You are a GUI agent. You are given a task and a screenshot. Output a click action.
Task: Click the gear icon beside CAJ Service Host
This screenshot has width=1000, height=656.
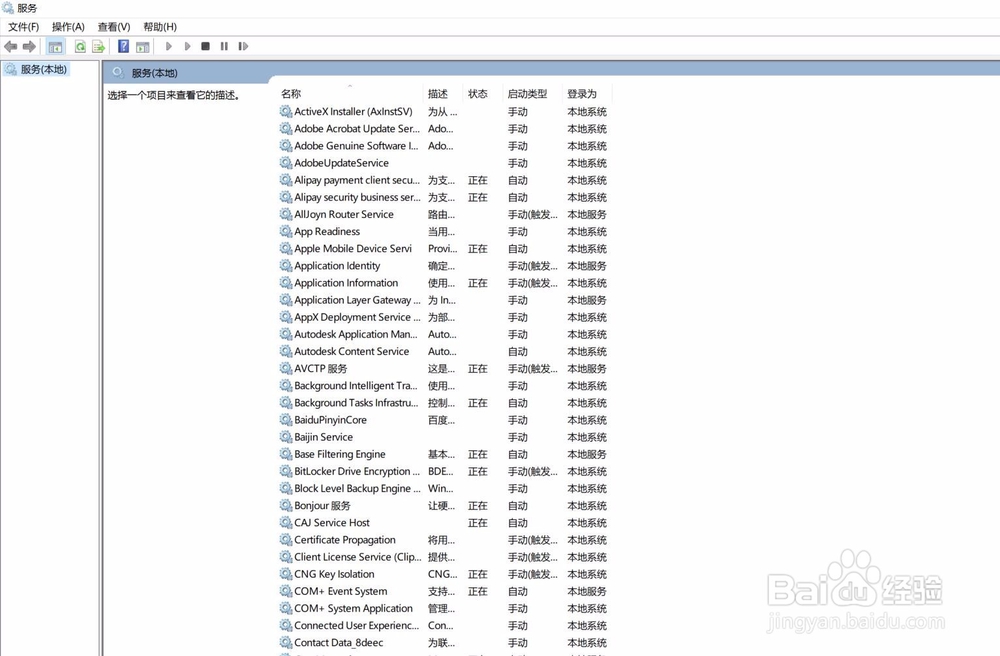coord(286,523)
